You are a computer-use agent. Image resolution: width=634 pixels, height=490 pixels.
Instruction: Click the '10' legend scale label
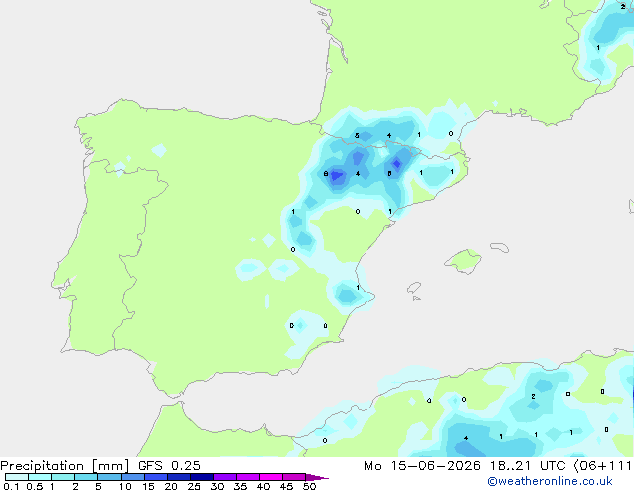pyautogui.click(x=125, y=486)
